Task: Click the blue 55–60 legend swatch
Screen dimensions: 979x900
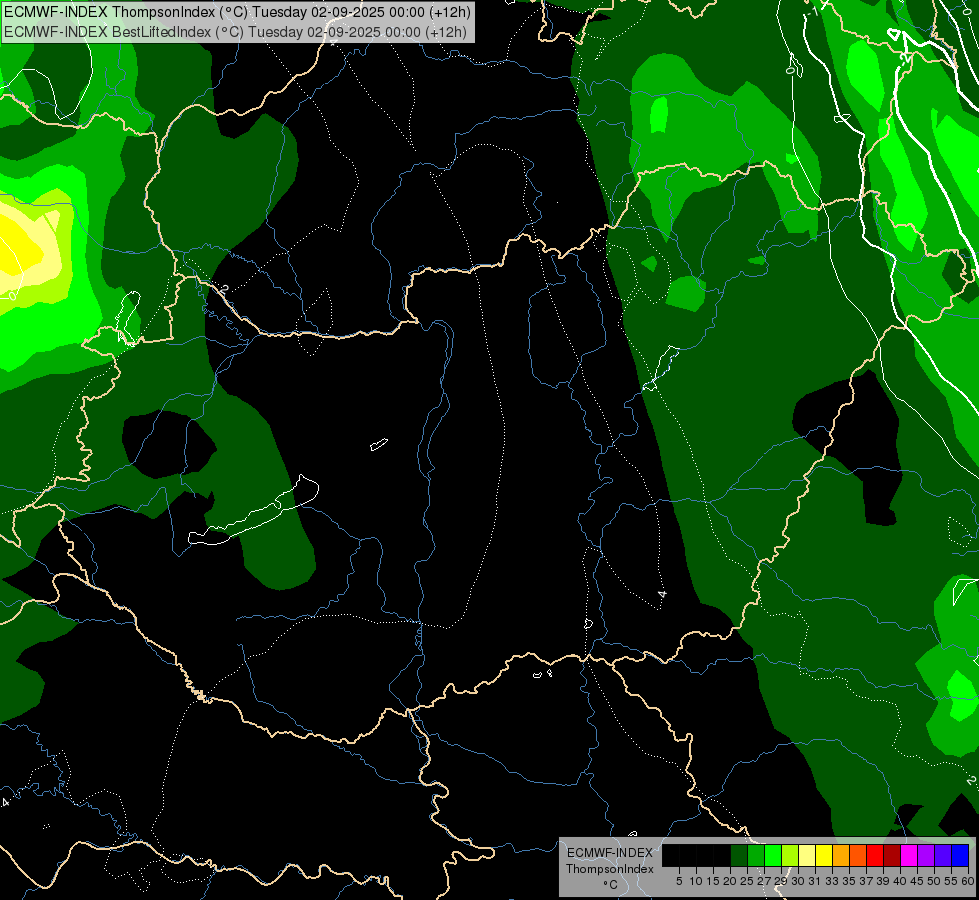Action: [960, 855]
